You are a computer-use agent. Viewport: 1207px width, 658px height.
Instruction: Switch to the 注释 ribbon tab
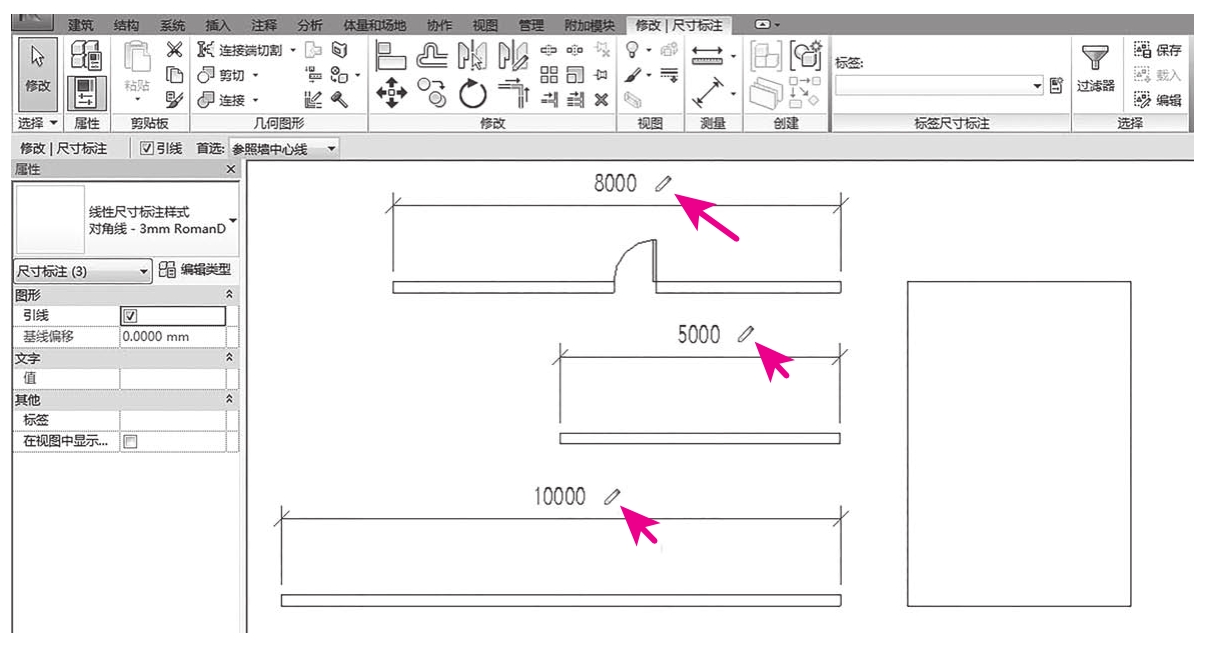pyautogui.click(x=264, y=25)
